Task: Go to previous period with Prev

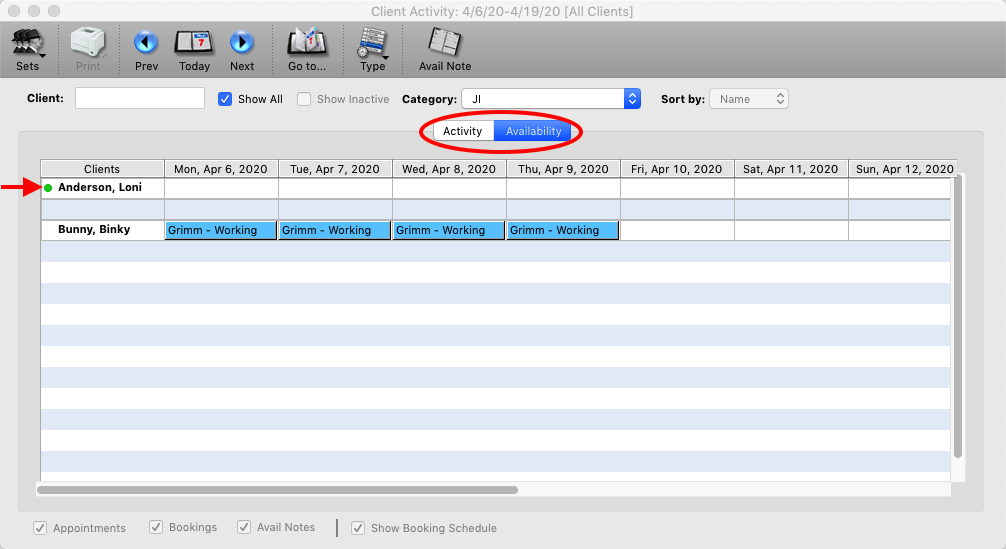Action: (x=146, y=49)
